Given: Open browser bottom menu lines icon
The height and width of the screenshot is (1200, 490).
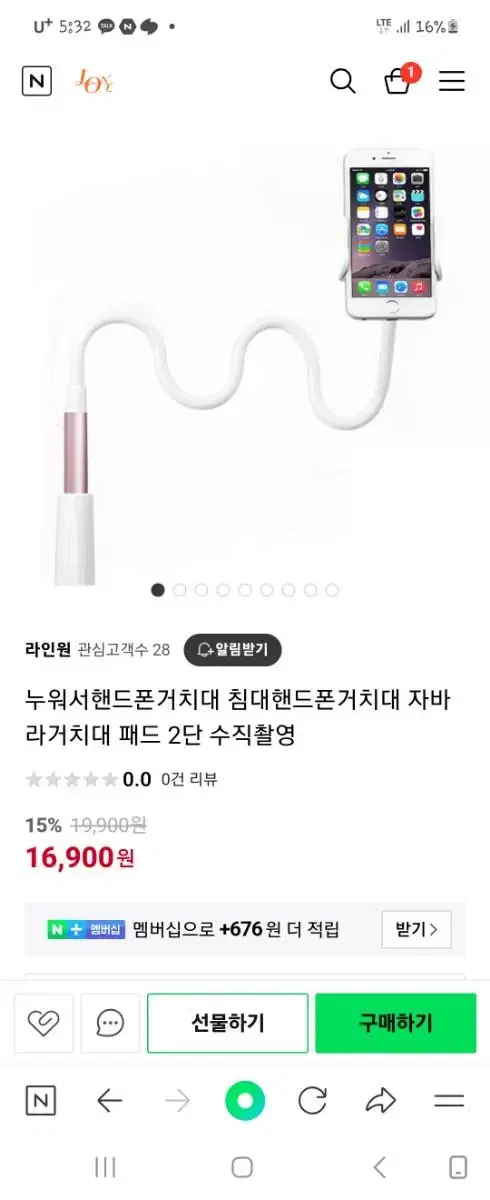Looking at the screenshot, I should 449,1102.
